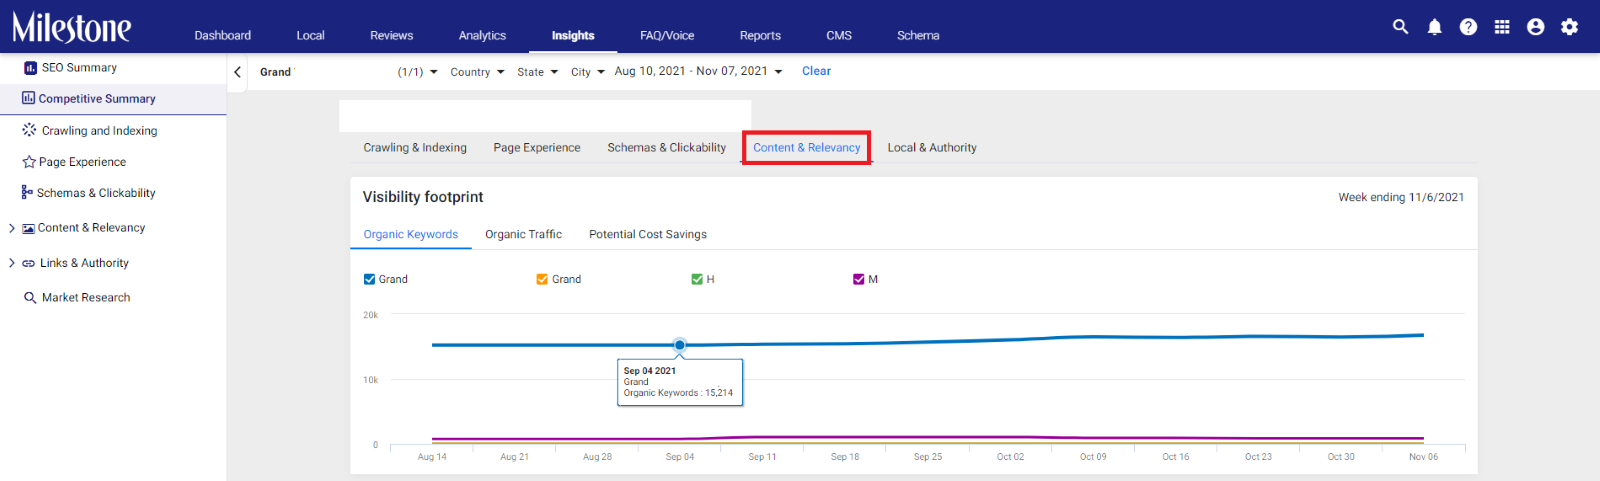Toggle the green H legend checkbox
Image resolution: width=1600 pixels, height=481 pixels.
coord(697,279)
